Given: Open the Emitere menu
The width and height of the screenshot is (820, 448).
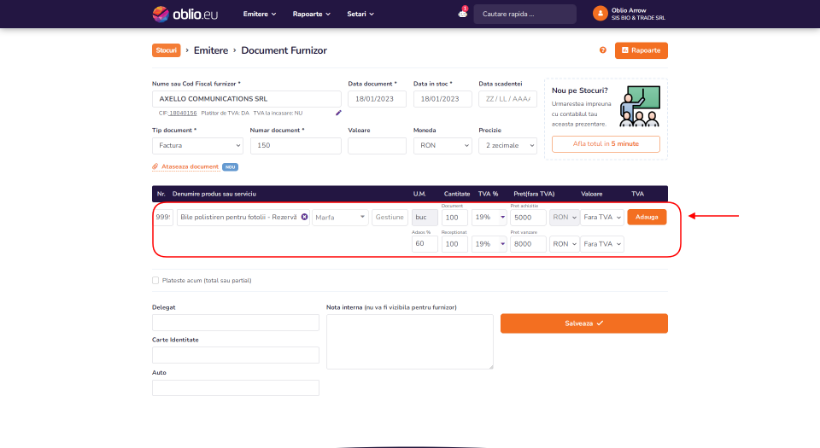Looking at the screenshot, I should pyautogui.click(x=260, y=14).
